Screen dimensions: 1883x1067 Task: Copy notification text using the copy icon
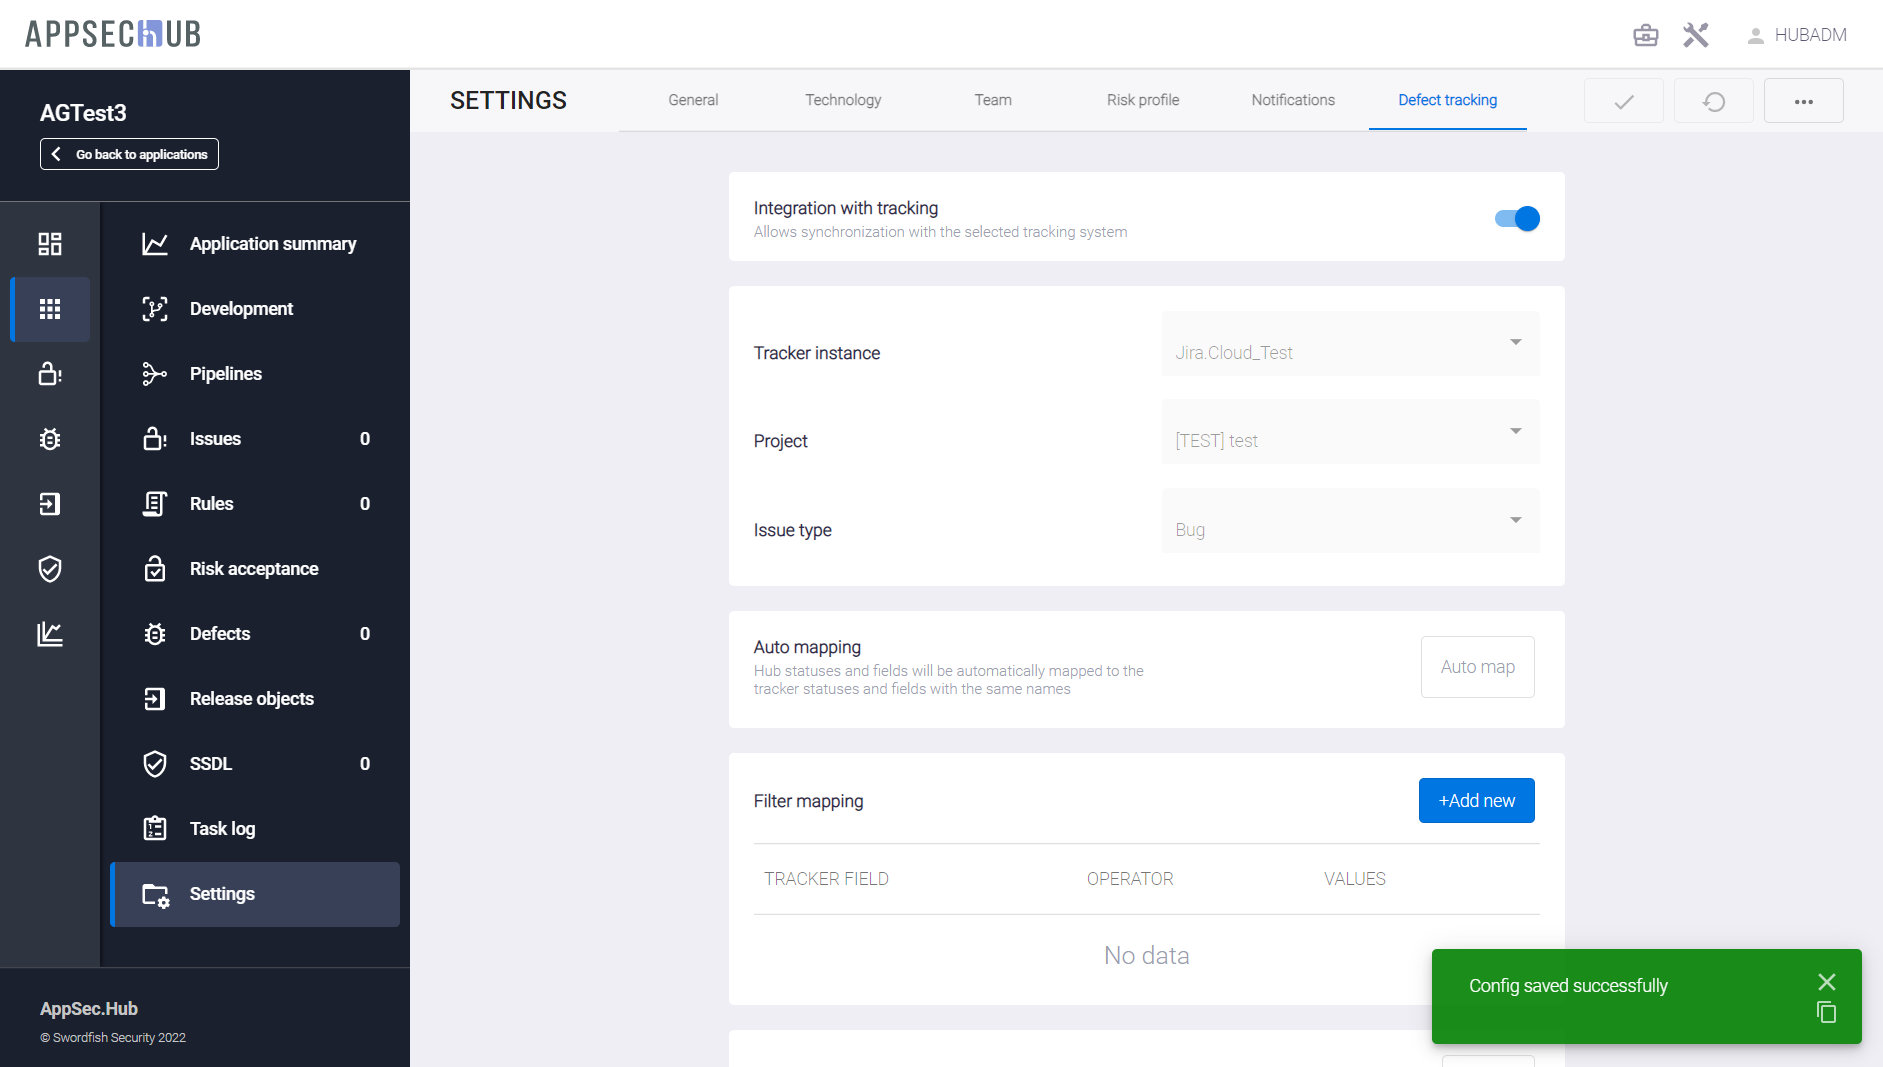click(1826, 1012)
